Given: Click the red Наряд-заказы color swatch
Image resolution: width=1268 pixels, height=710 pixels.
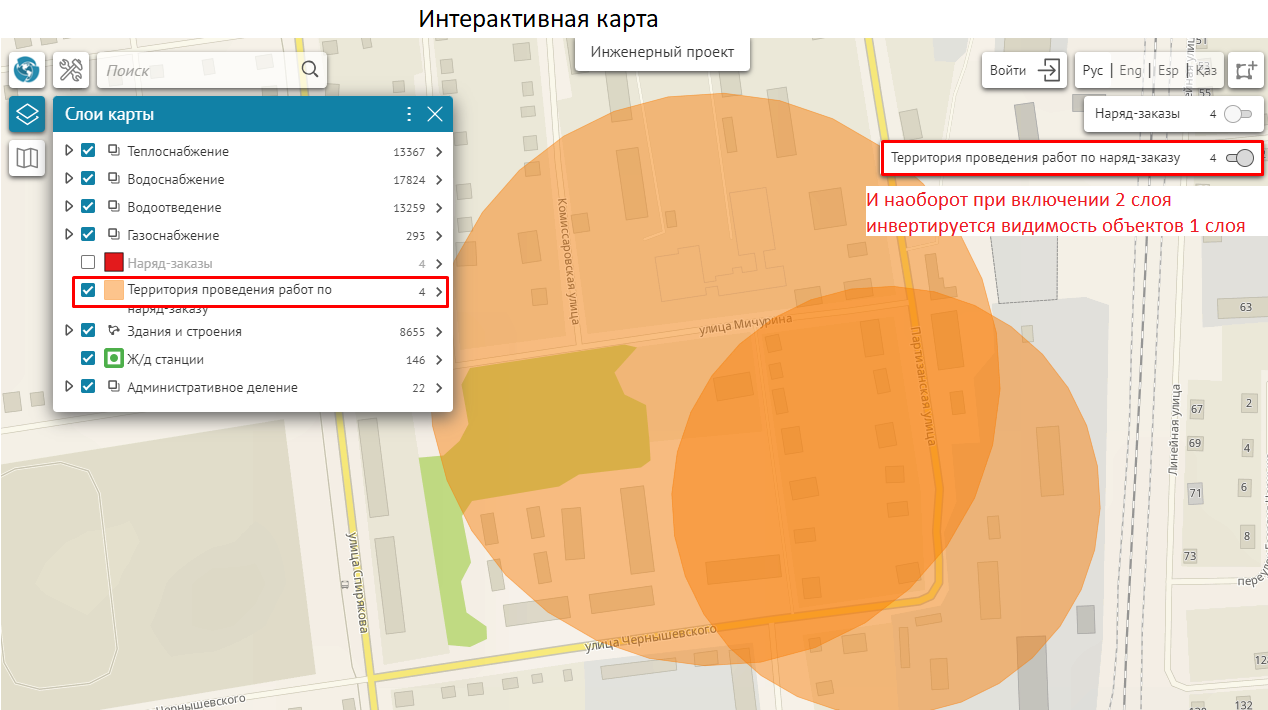Looking at the screenshot, I should coord(114,263).
